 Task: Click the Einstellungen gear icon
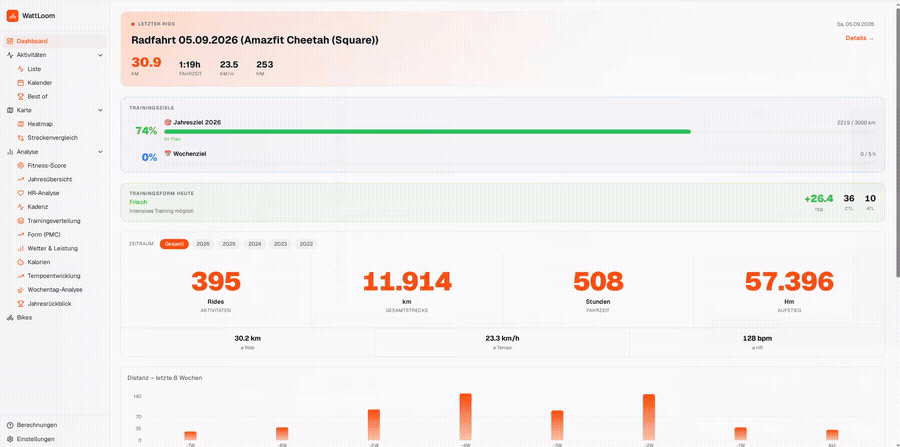click(10, 439)
